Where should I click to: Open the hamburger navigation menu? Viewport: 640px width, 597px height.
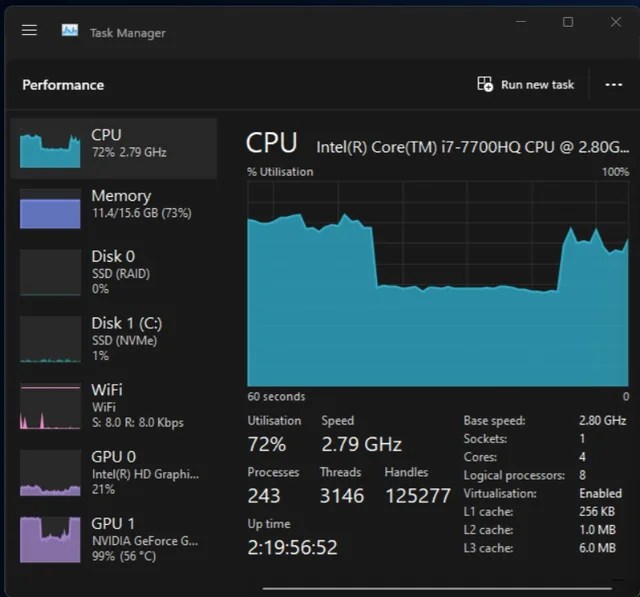[x=29, y=30]
